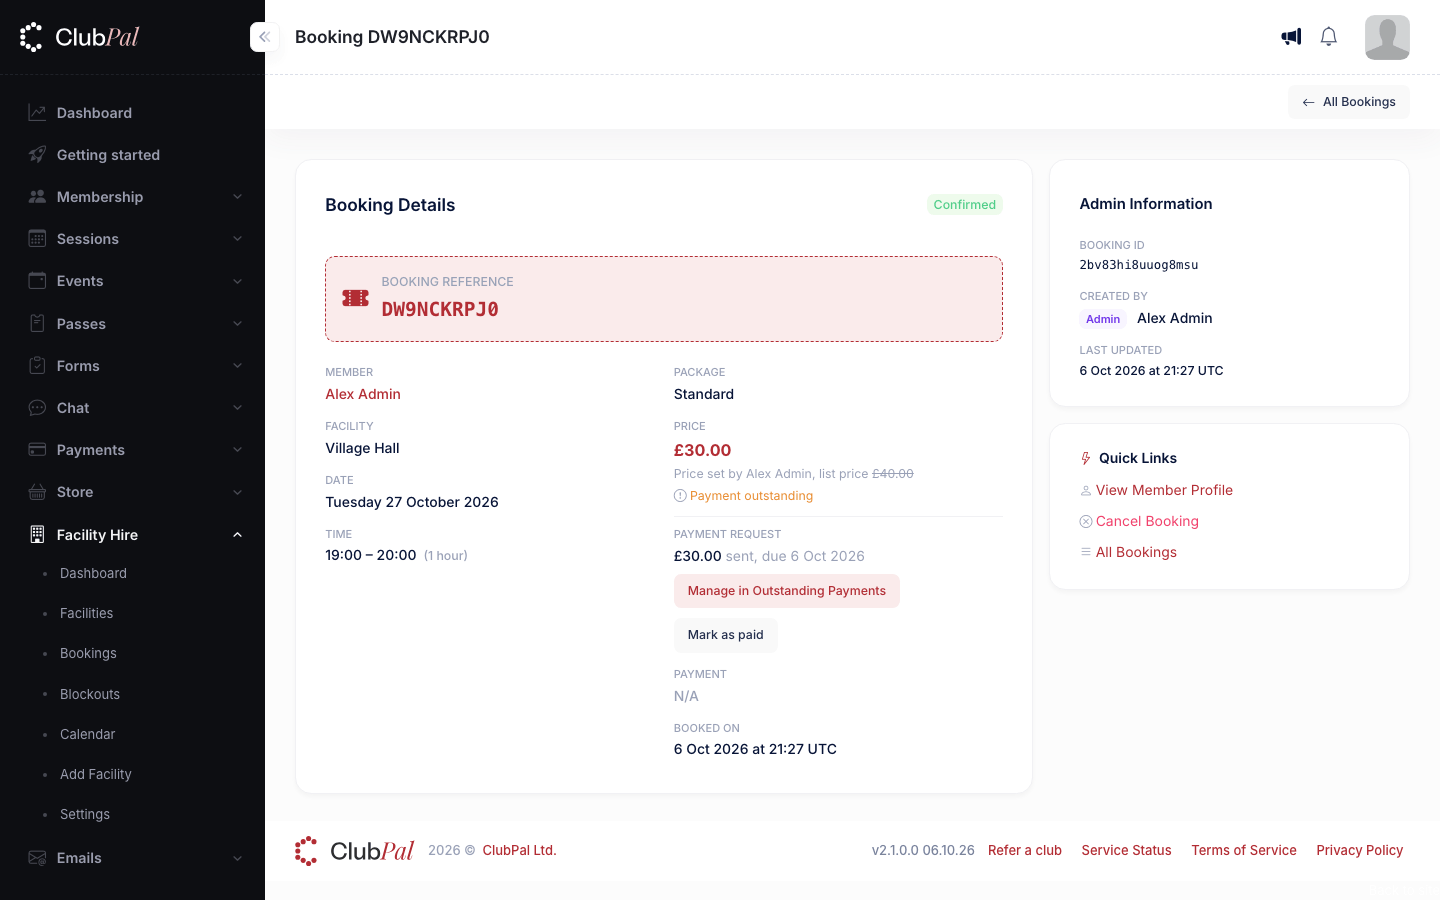Click Mark as paid button
This screenshot has height=900, width=1440.
[x=725, y=635]
